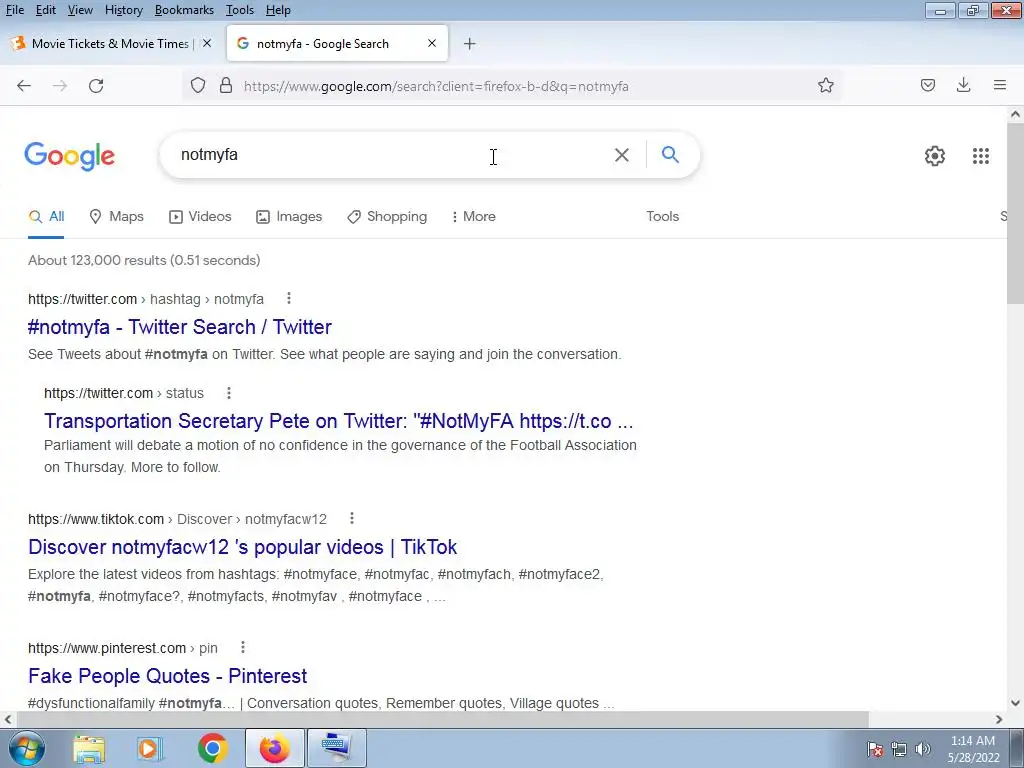Viewport: 1024px width, 768px height.
Task: Launch Google Chrome from the taskbar
Action: 212,748
